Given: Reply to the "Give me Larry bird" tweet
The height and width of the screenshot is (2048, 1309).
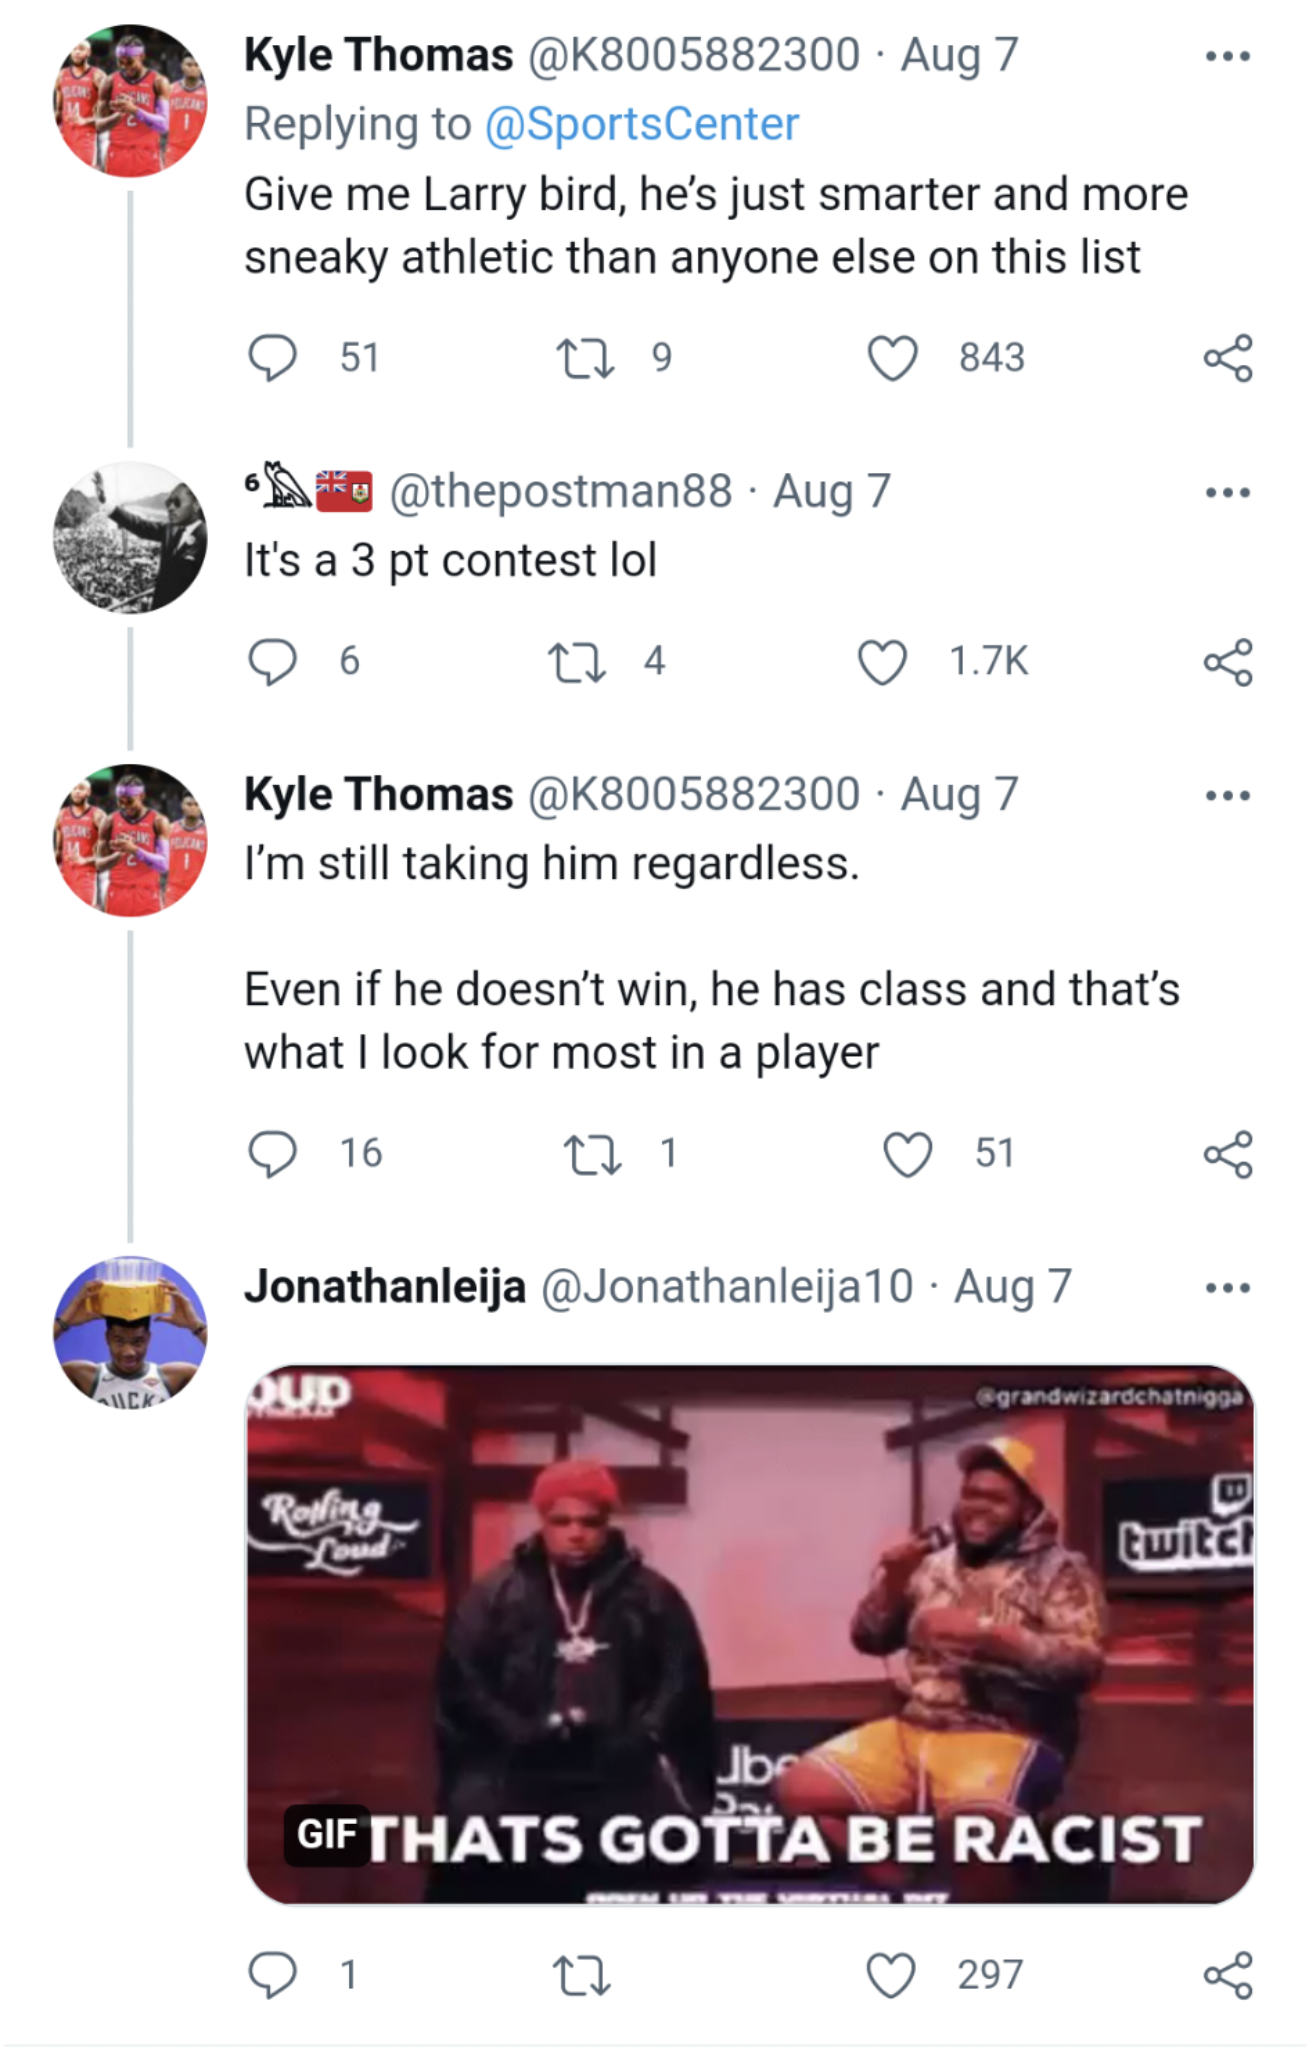Looking at the screenshot, I should pyautogui.click(x=271, y=359).
